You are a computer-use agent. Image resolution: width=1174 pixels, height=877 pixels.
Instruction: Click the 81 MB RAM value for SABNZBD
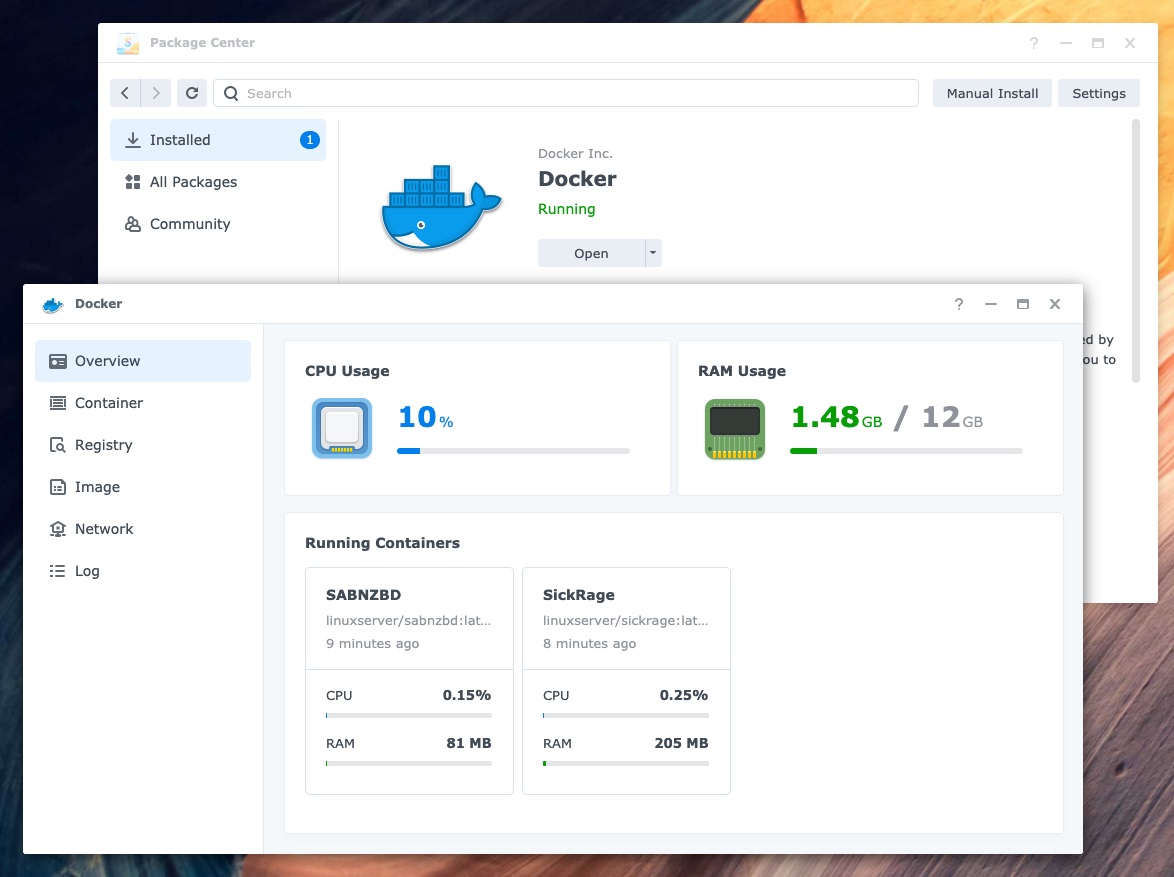tap(469, 743)
